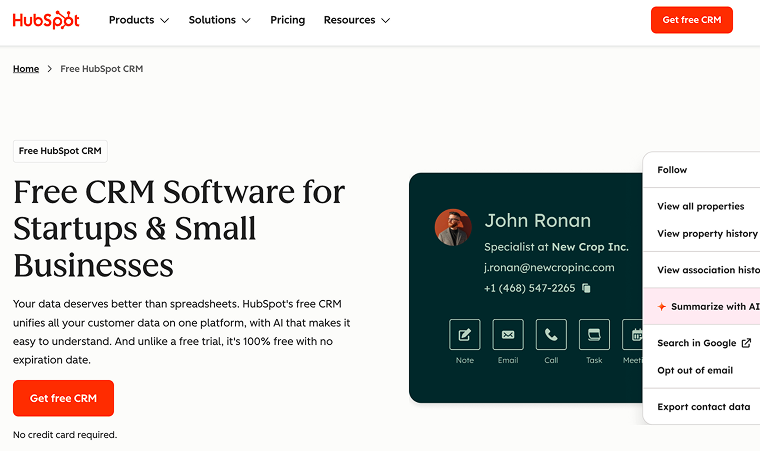This screenshot has height=451, width=760.
Task: Click the Products chevron arrow
Action: pos(164,20)
